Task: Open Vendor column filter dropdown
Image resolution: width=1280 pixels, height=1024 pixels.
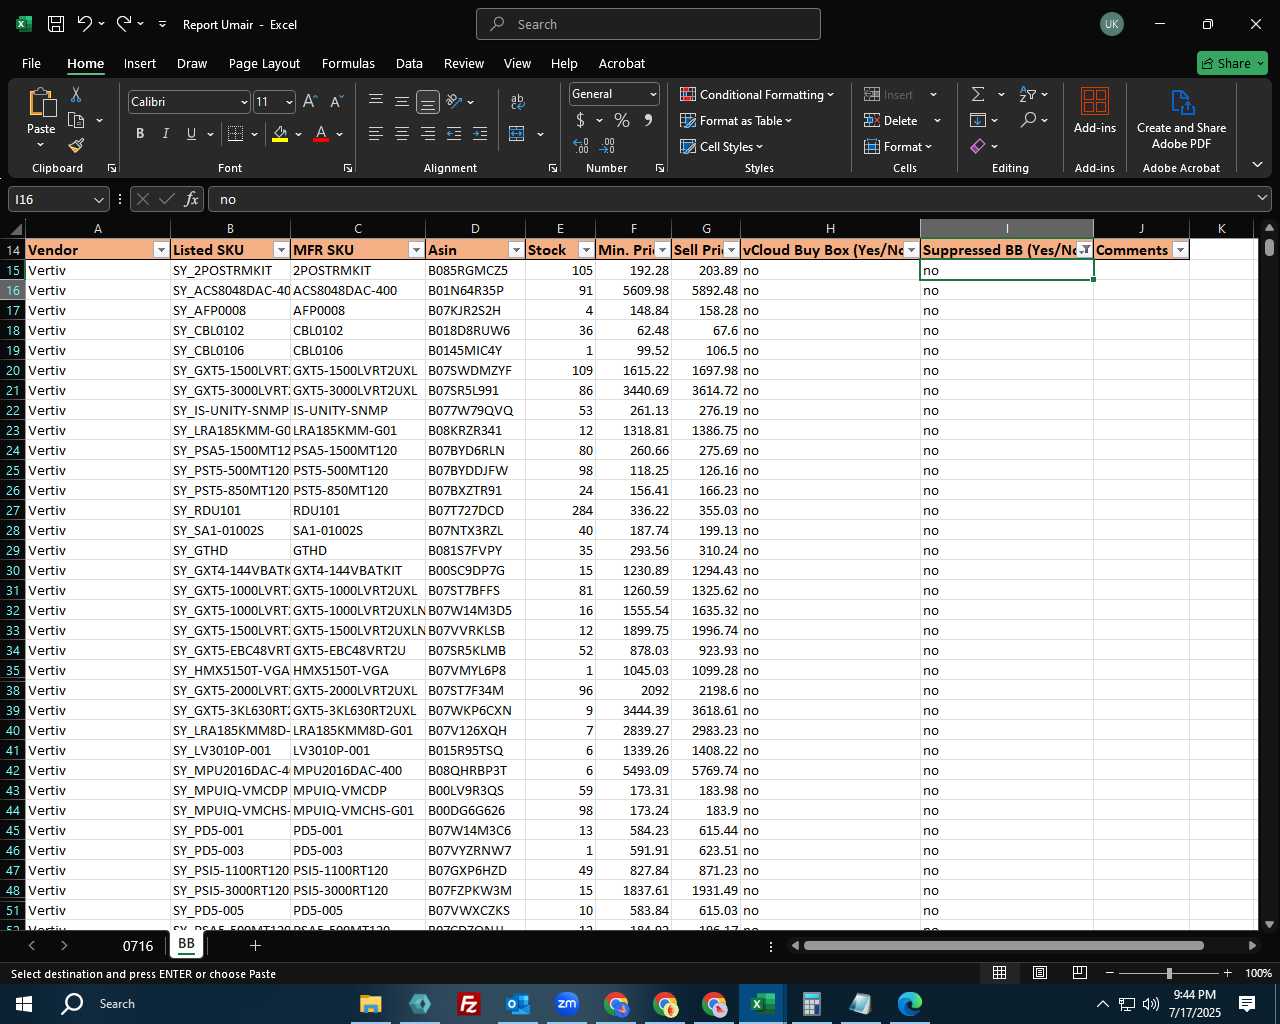Action: 161,250
